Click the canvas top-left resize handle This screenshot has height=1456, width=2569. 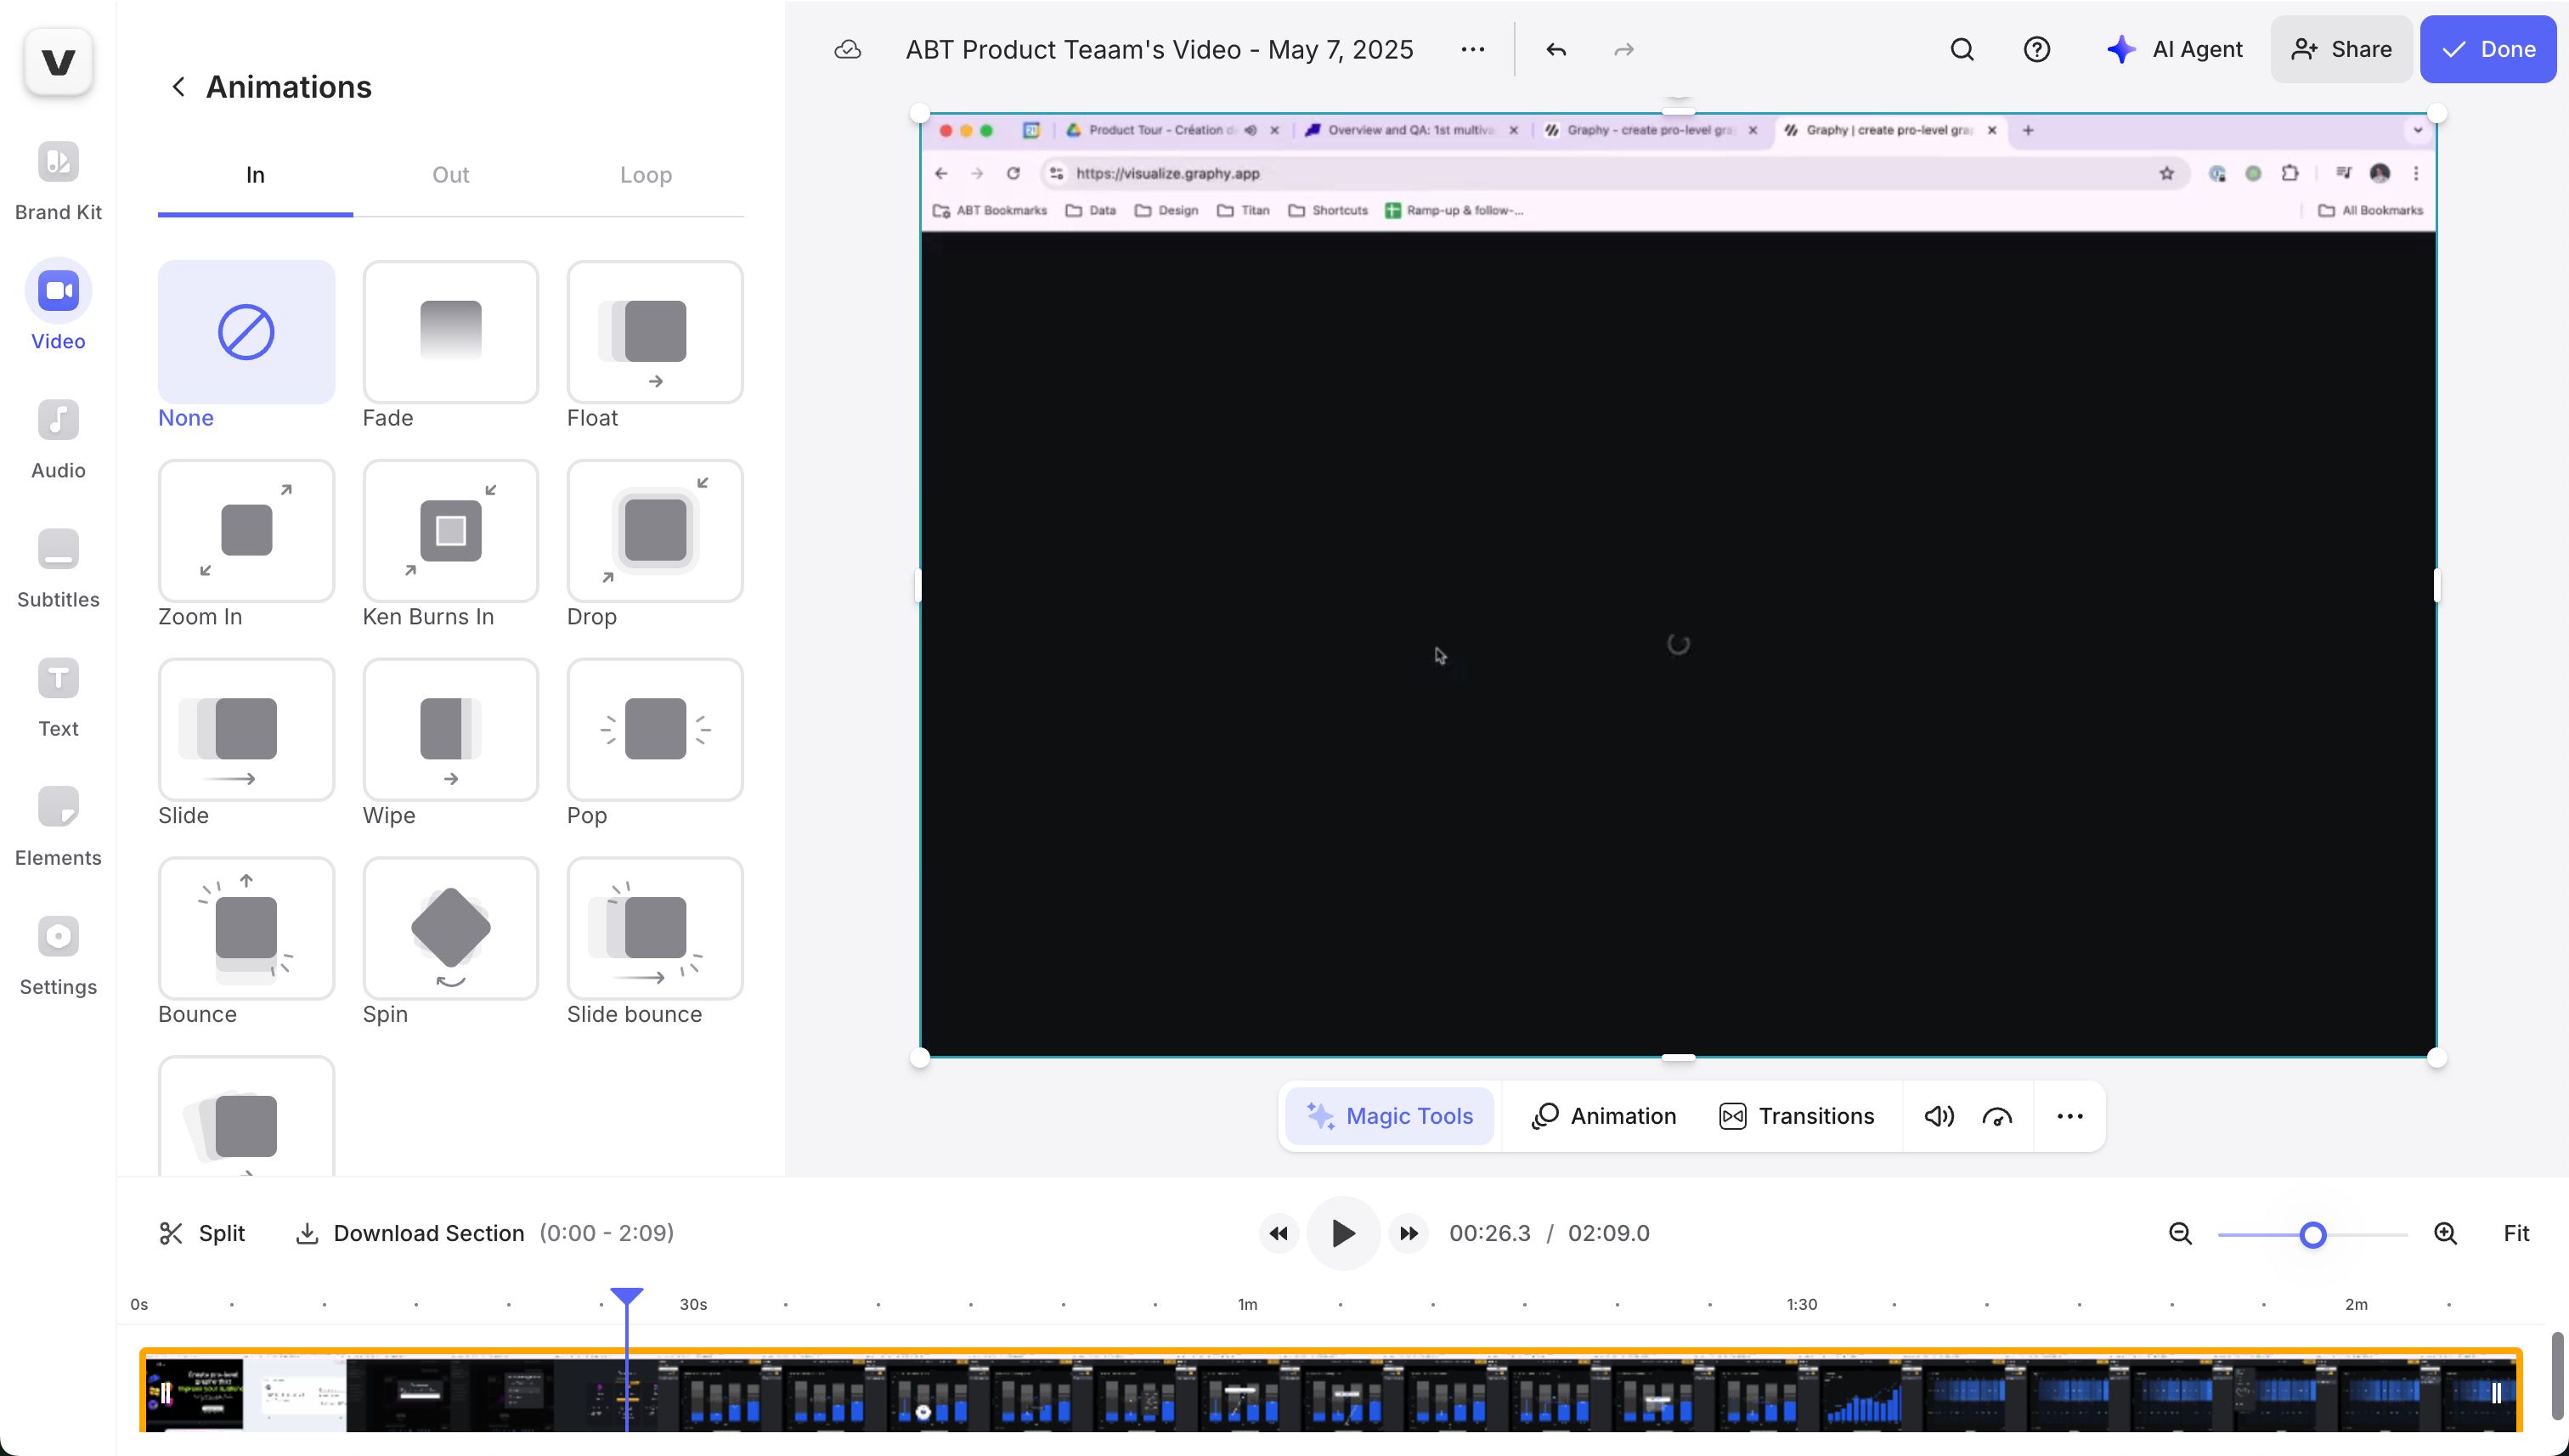tap(920, 113)
